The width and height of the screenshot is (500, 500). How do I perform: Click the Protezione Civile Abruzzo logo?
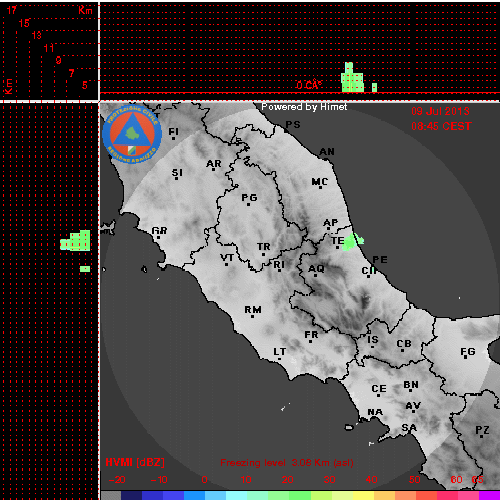132,134
